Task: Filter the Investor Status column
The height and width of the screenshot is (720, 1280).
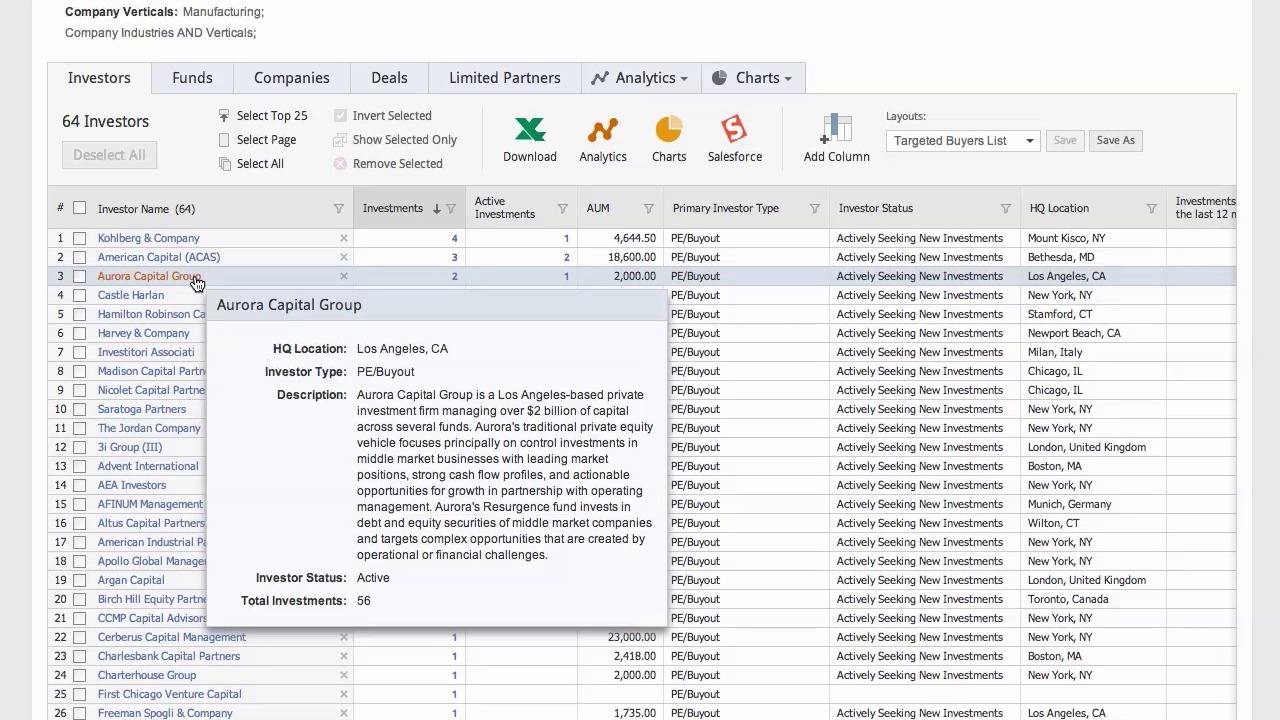Action: coord(1006,209)
